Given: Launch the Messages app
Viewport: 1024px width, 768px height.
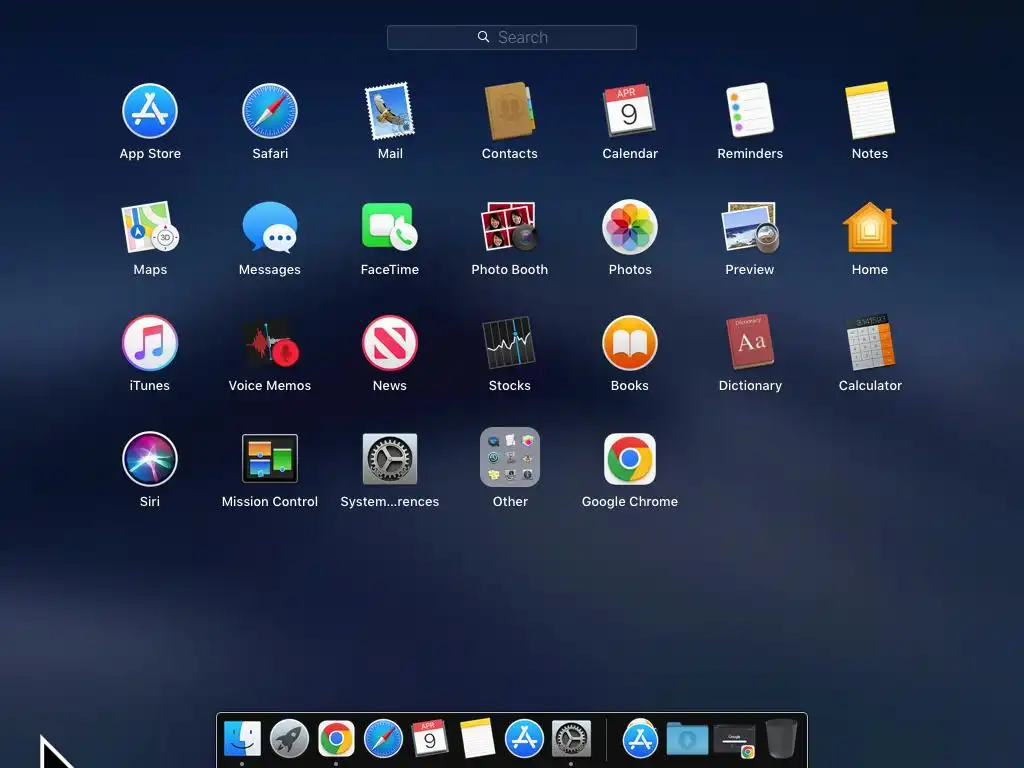Looking at the screenshot, I should [x=270, y=227].
